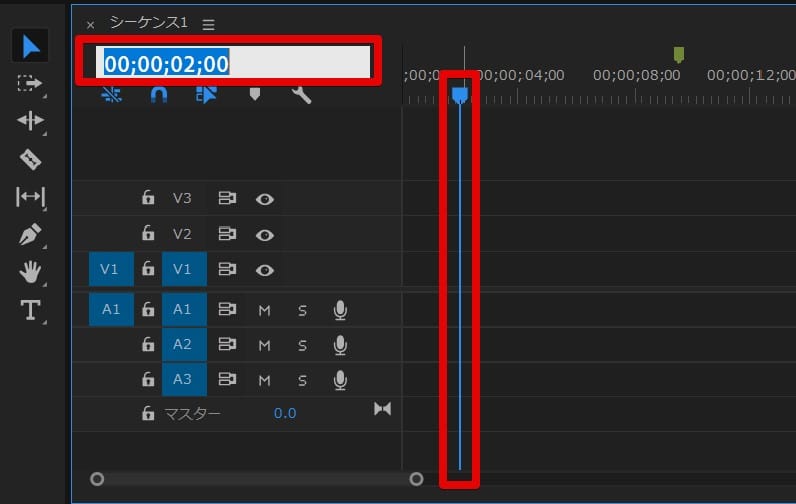Select the Pen tool
796x504 pixels.
(x=30, y=234)
